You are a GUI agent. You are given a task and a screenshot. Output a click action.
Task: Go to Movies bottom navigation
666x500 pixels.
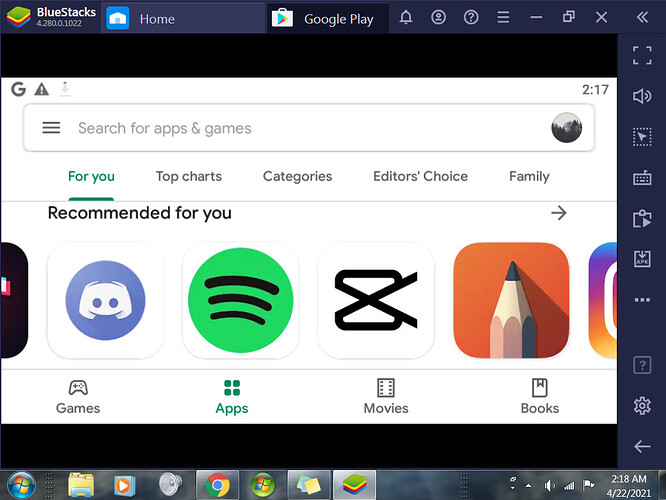(386, 397)
